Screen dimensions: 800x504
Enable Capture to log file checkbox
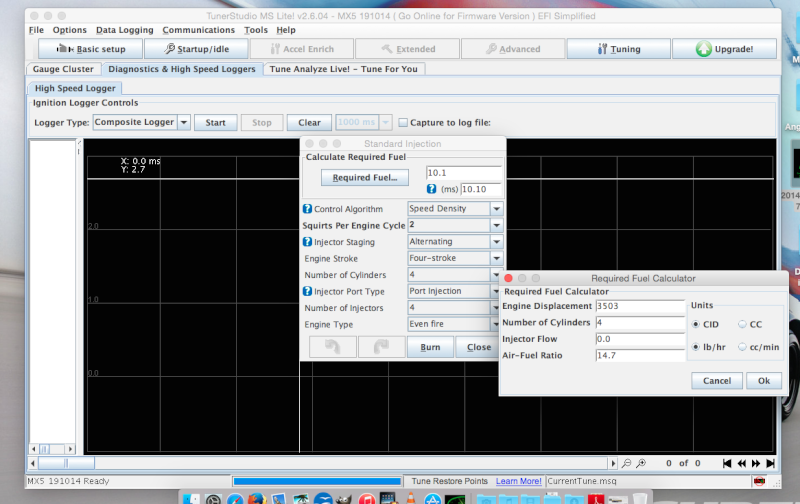(x=403, y=122)
